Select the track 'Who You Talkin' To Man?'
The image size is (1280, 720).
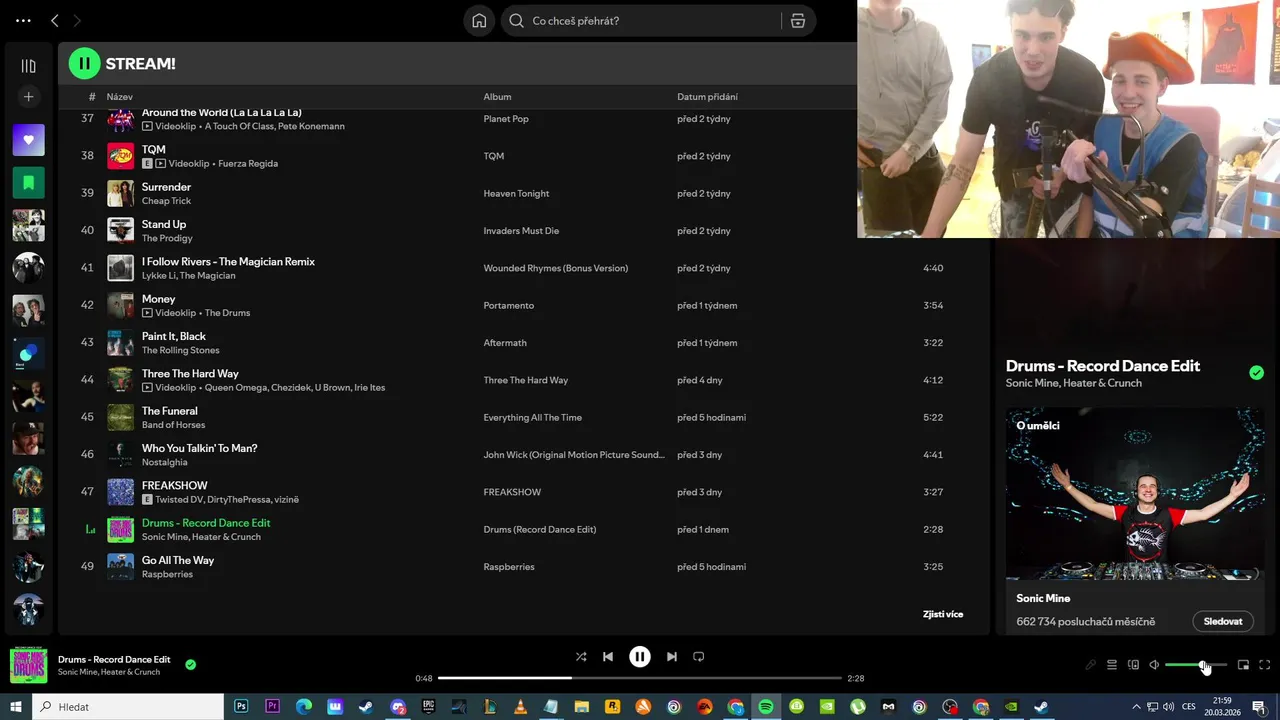pyautogui.click(x=199, y=448)
